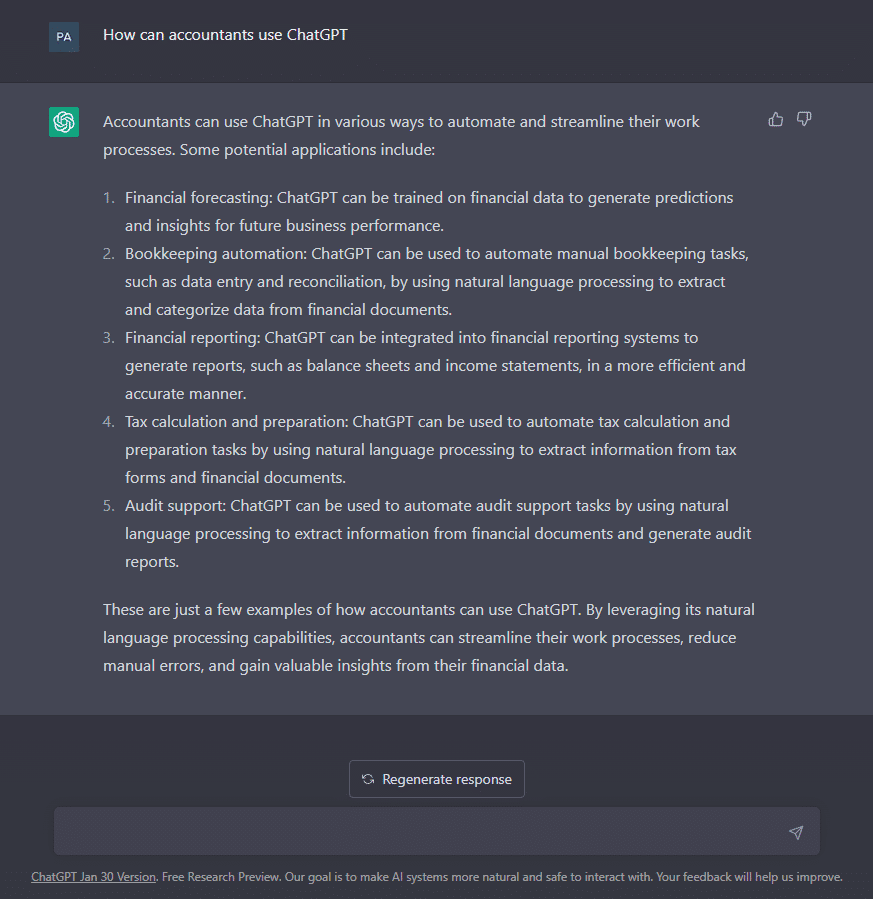
Task: Click the feedback will help us improve text
Action: coord(749,877)
